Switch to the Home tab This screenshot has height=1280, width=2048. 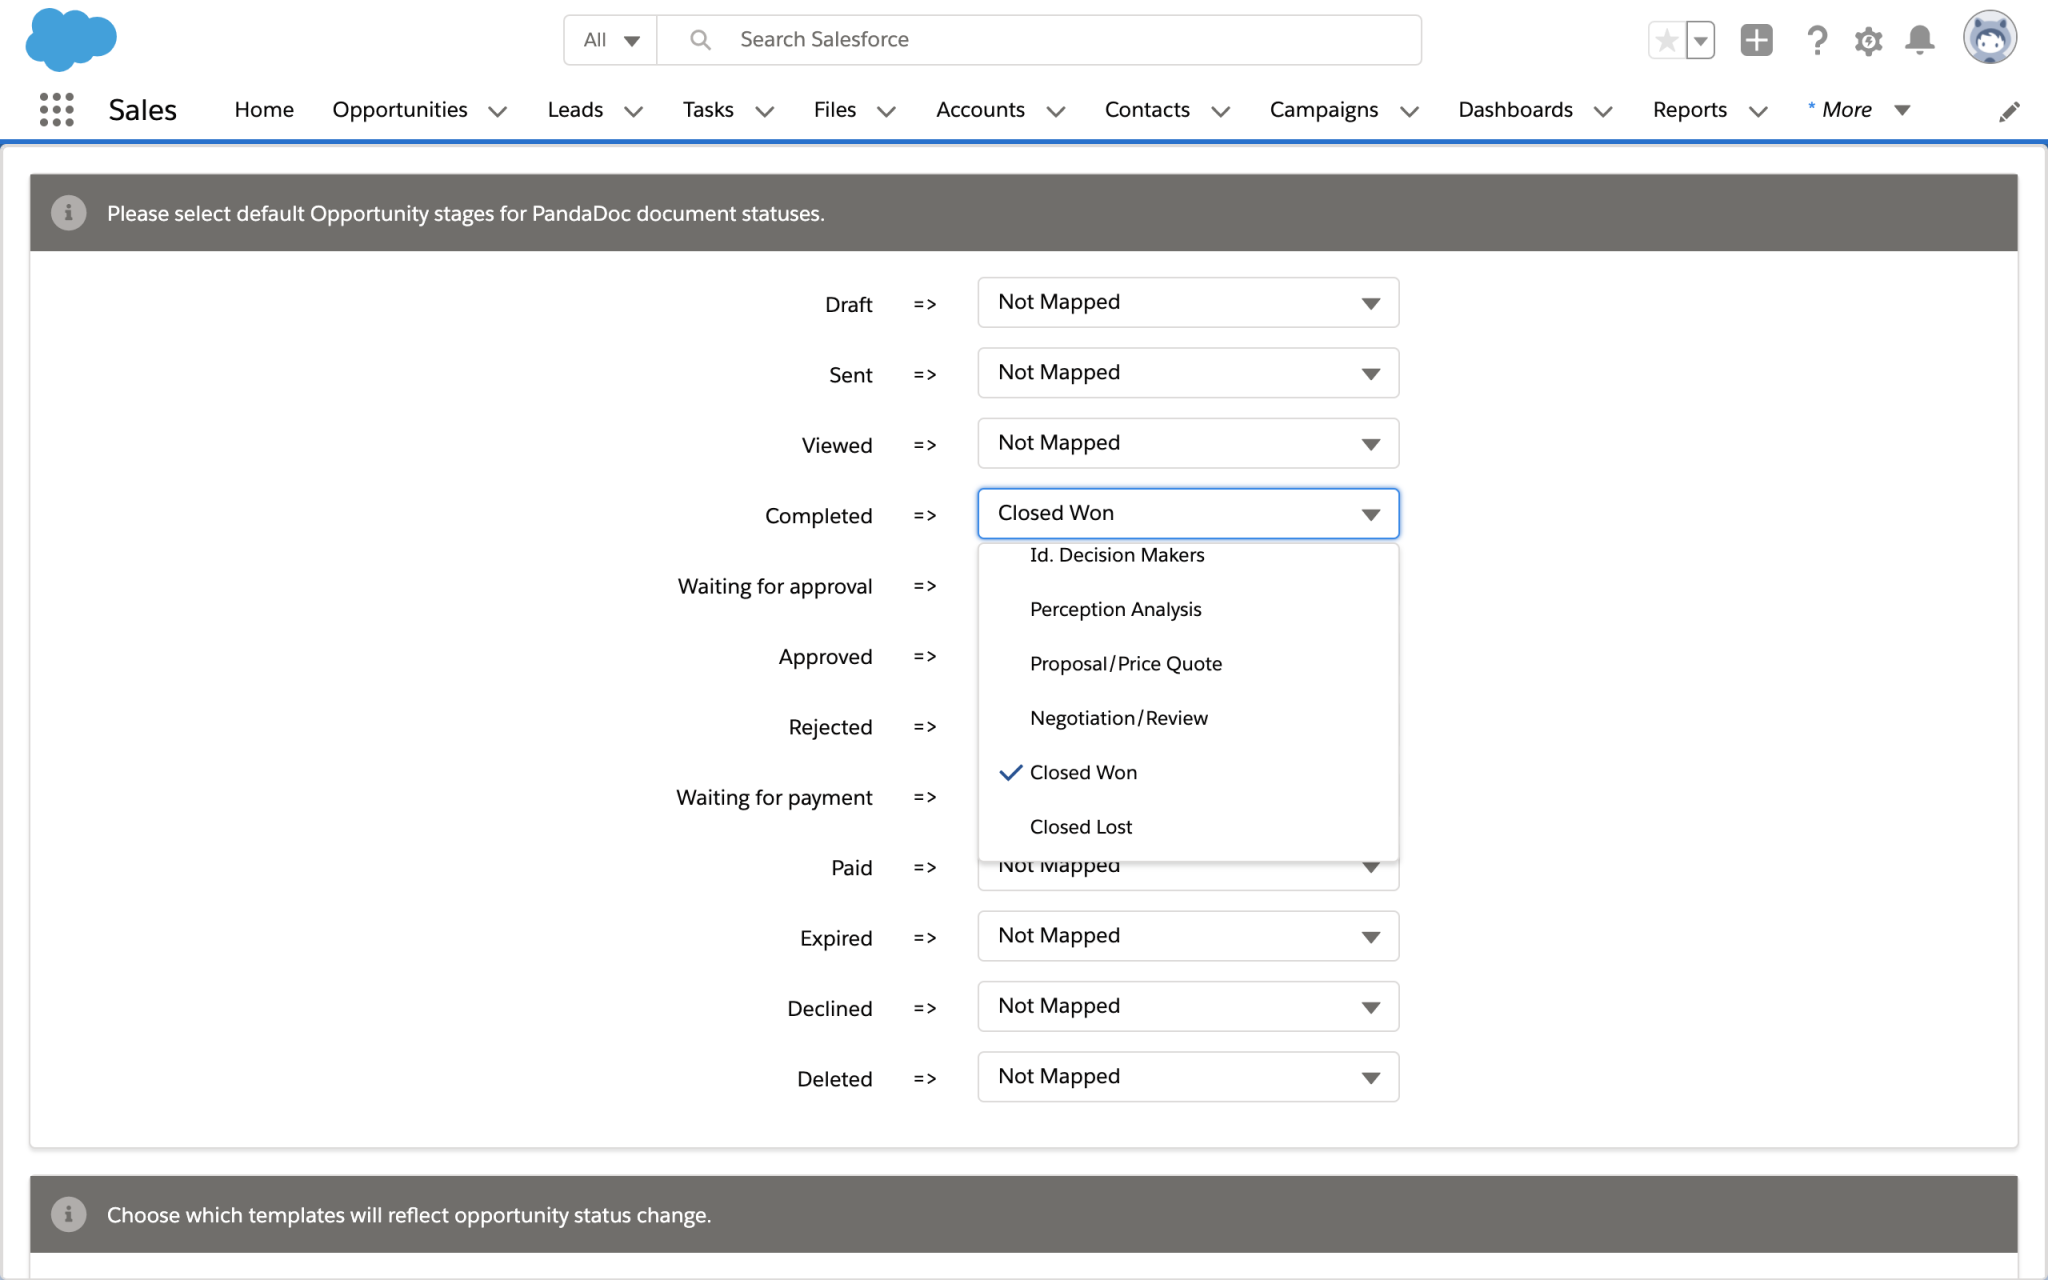[x=263, y=110]
